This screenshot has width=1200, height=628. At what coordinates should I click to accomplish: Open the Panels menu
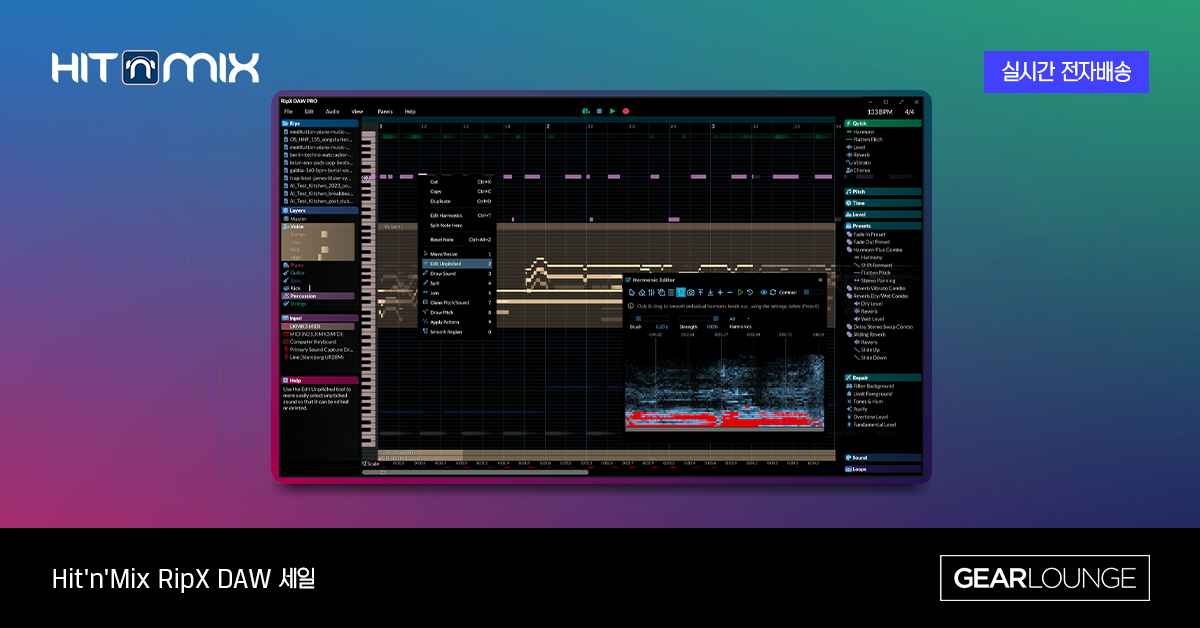(x=385, y=111)
